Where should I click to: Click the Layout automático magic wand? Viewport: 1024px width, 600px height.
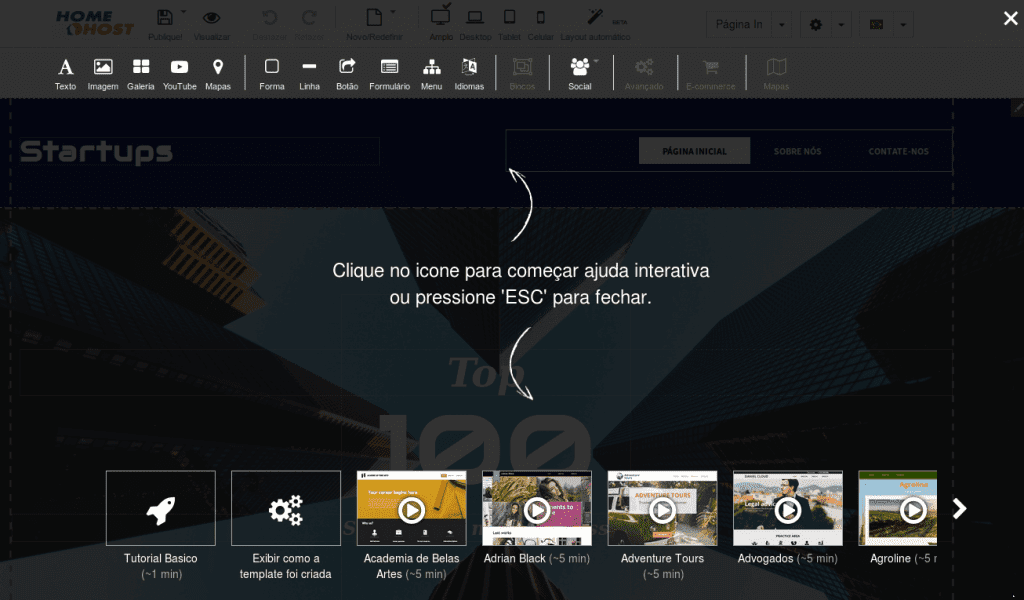(595, 17)
